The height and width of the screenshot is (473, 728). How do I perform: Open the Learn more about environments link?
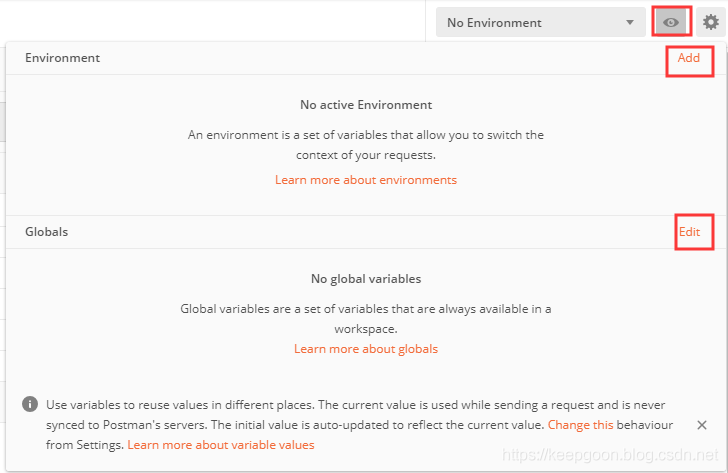366,180
